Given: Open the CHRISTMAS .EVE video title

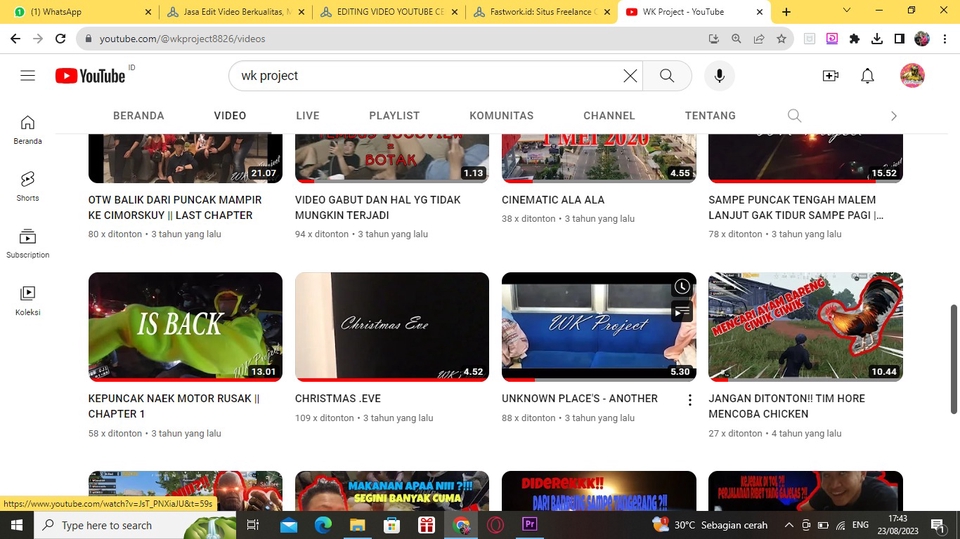Looking at the screenshot, I should coord(338,398).
